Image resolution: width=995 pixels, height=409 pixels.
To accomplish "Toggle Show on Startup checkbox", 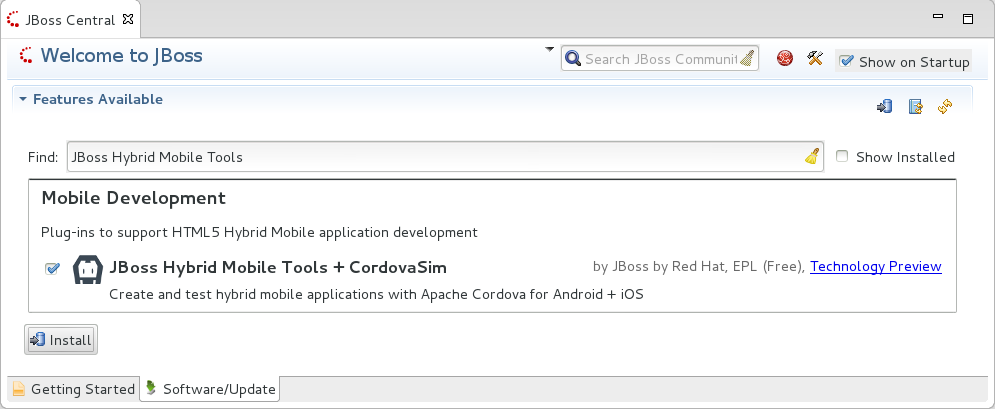I will [847, 62].
